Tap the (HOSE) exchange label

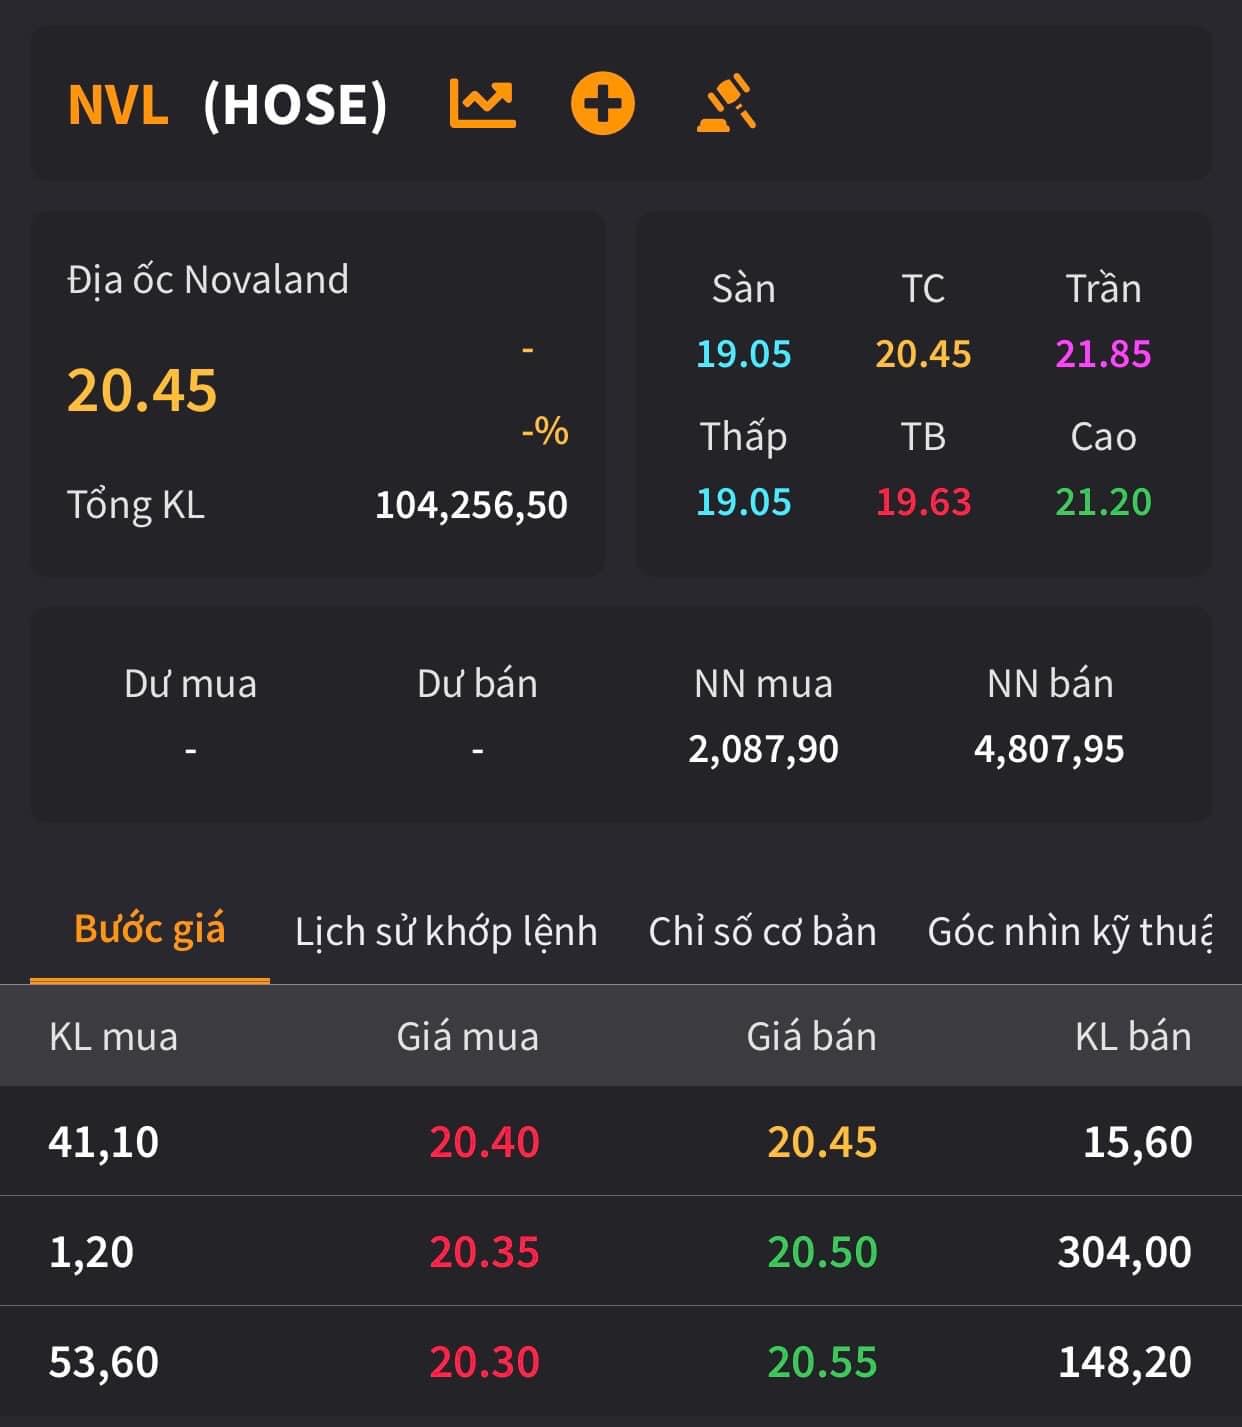[x=295, y=105]
